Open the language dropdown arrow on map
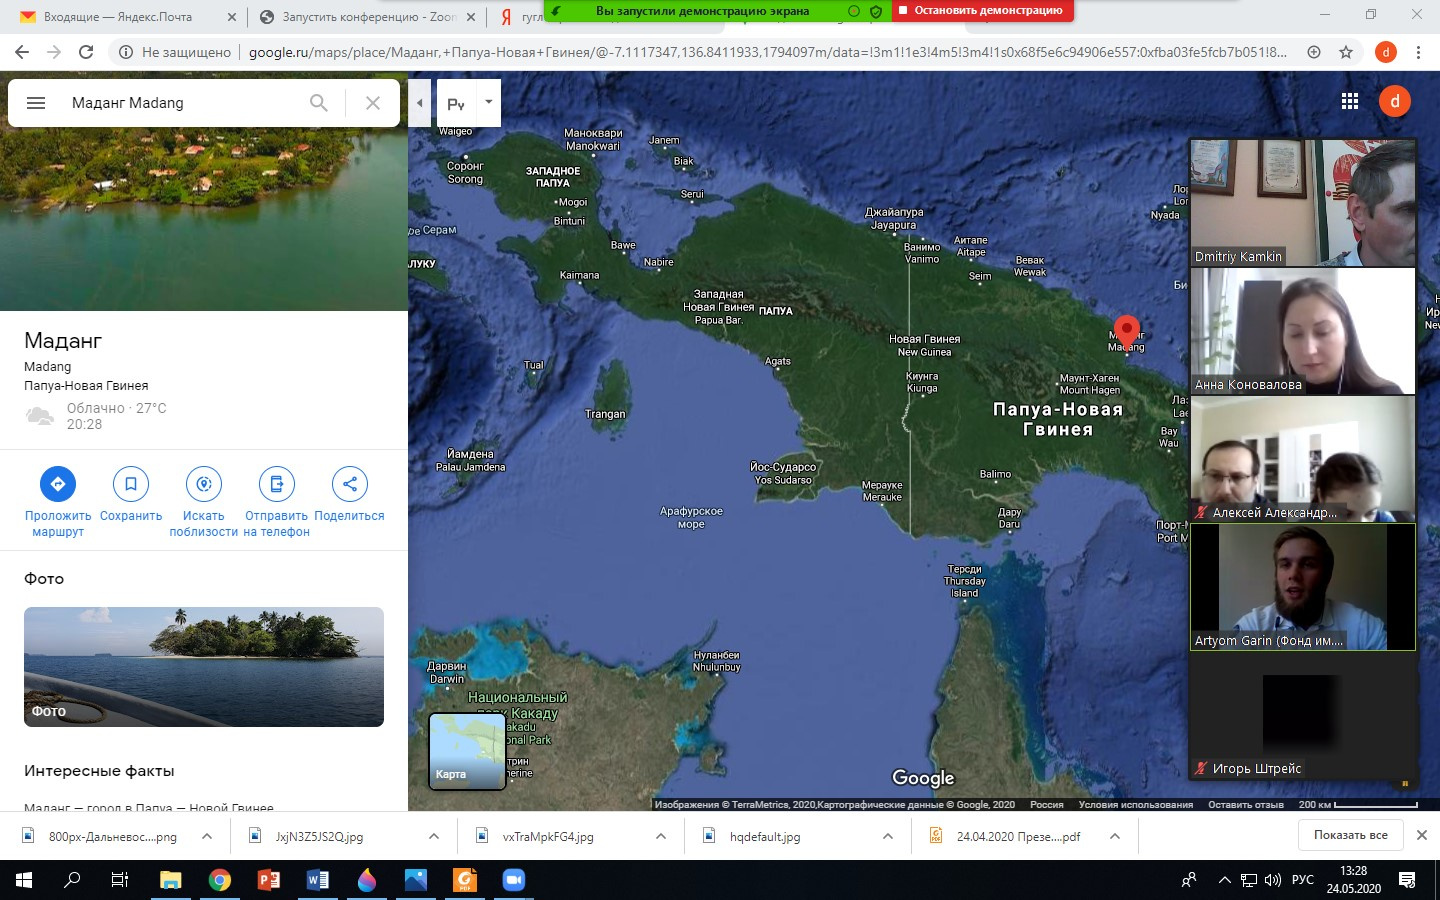 click(488, 102)
